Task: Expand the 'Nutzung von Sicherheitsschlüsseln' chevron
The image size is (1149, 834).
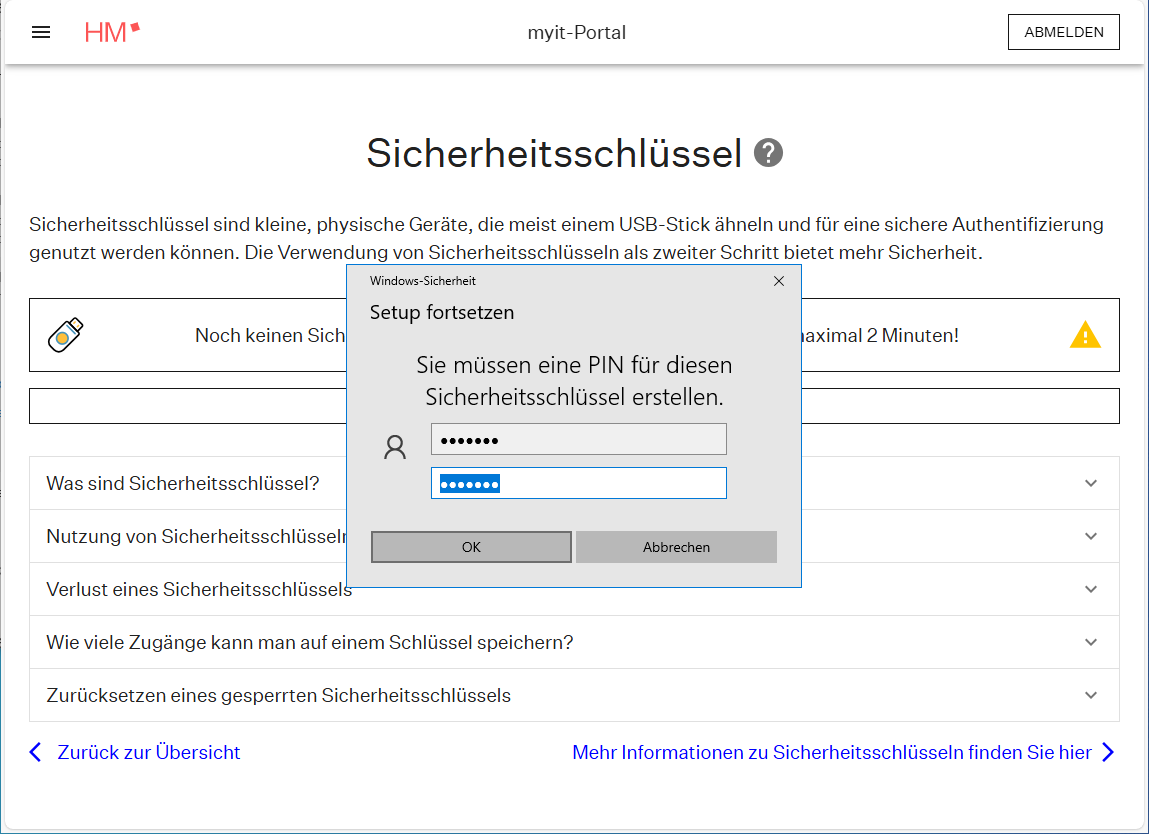Action: click(x=1090, y=536)
